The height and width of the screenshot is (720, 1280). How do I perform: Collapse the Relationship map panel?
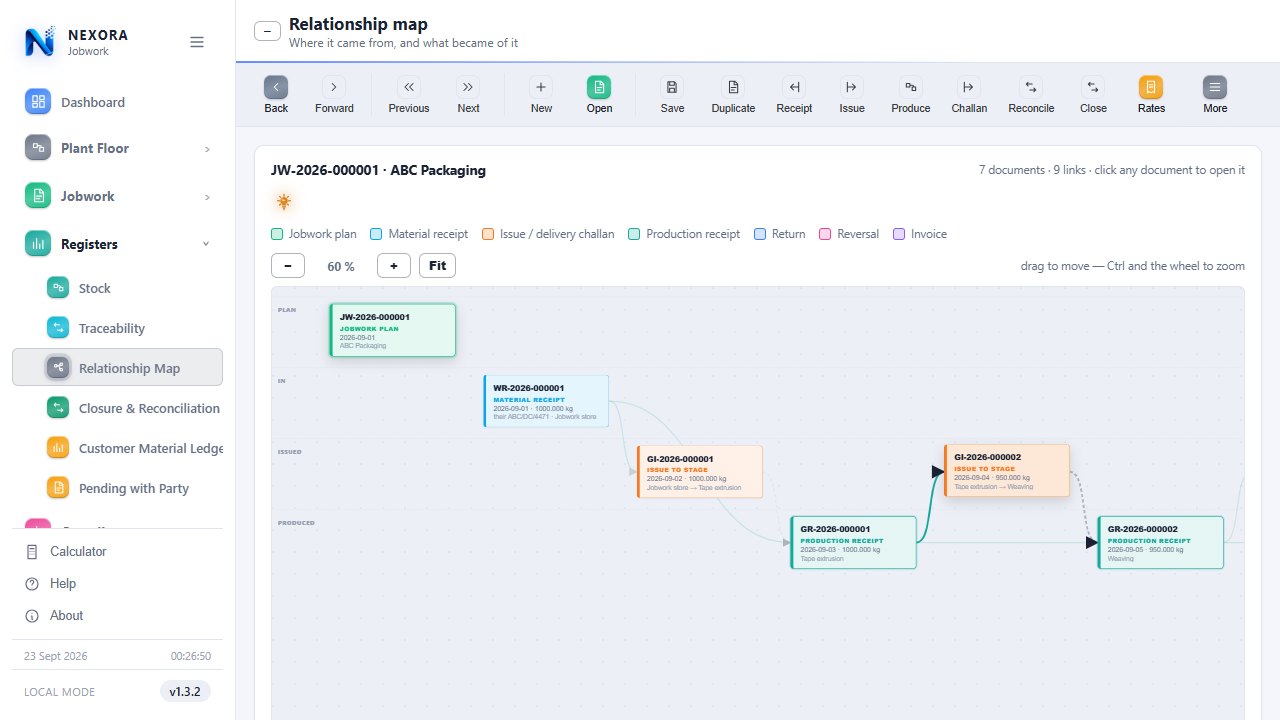pos(267,31)
